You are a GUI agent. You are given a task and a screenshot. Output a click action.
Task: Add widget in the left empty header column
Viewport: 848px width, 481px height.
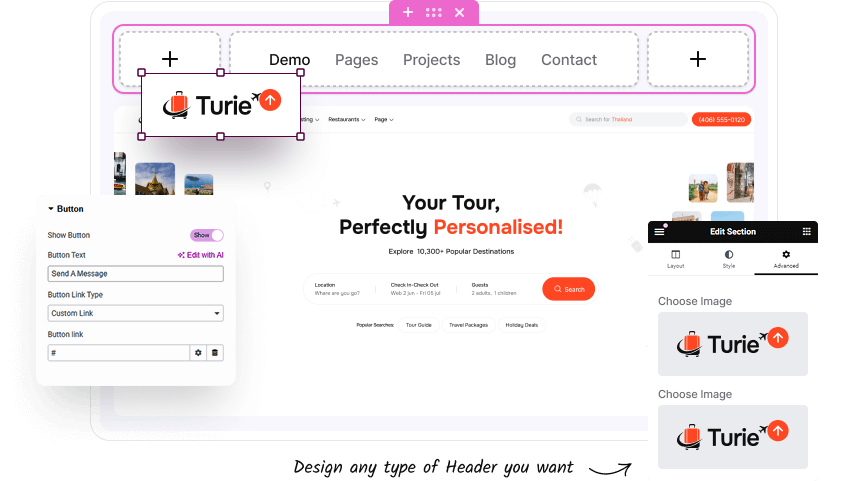[x=170, y=59]
